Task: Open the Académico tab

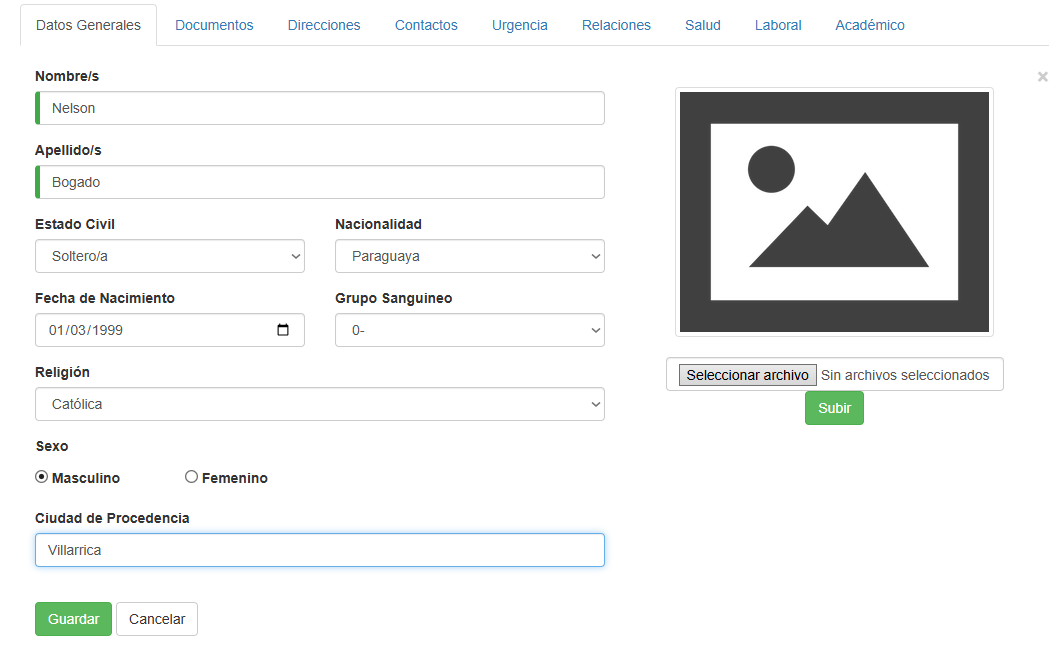Action: click(869, 25)
